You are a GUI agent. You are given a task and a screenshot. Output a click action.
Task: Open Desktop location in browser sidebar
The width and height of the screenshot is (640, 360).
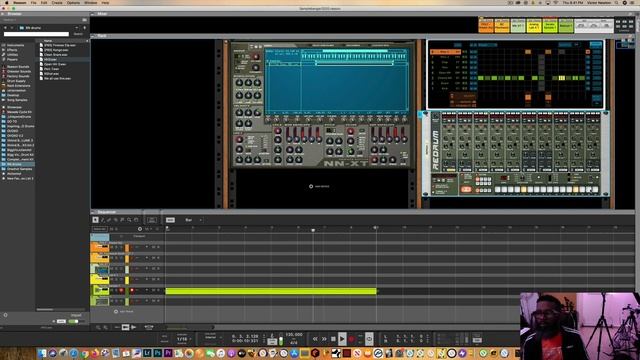[x=13, y=95]
